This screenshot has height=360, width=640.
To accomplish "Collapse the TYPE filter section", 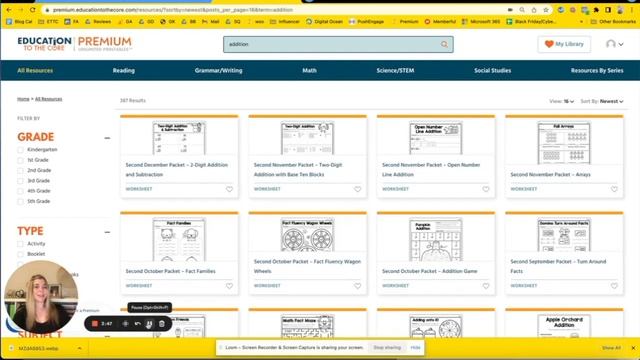I will pyautogui.click(x=107, y=232).
